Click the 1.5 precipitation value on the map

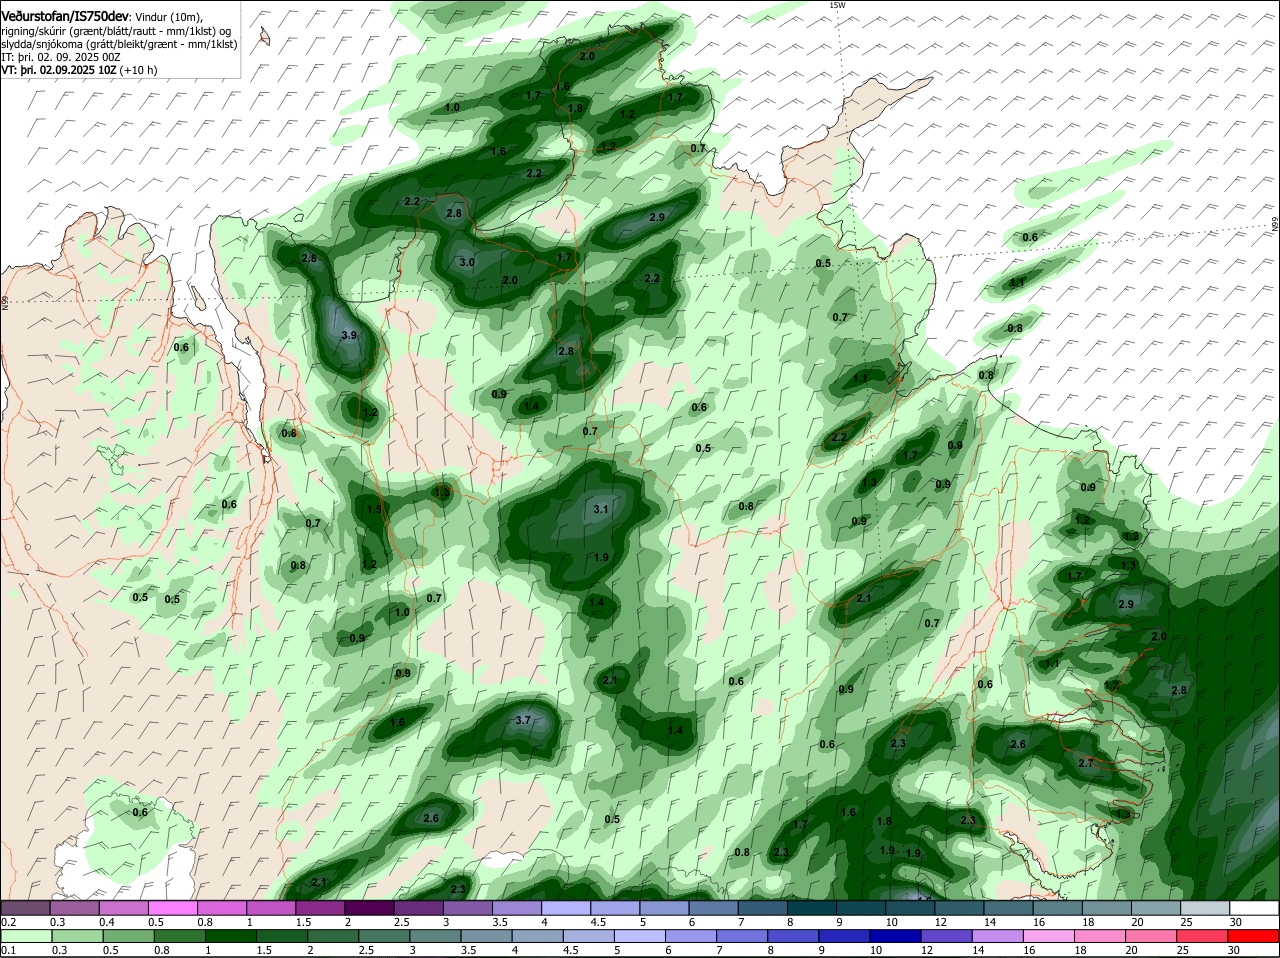[x=374, y=509]
